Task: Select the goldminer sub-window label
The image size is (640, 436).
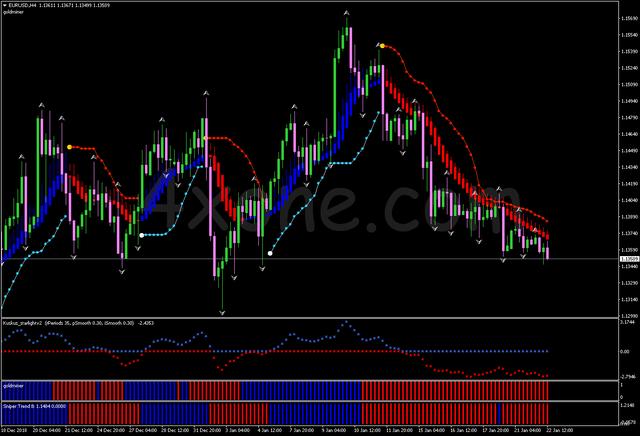Action: pyautogui.click(x=13, y=384)
